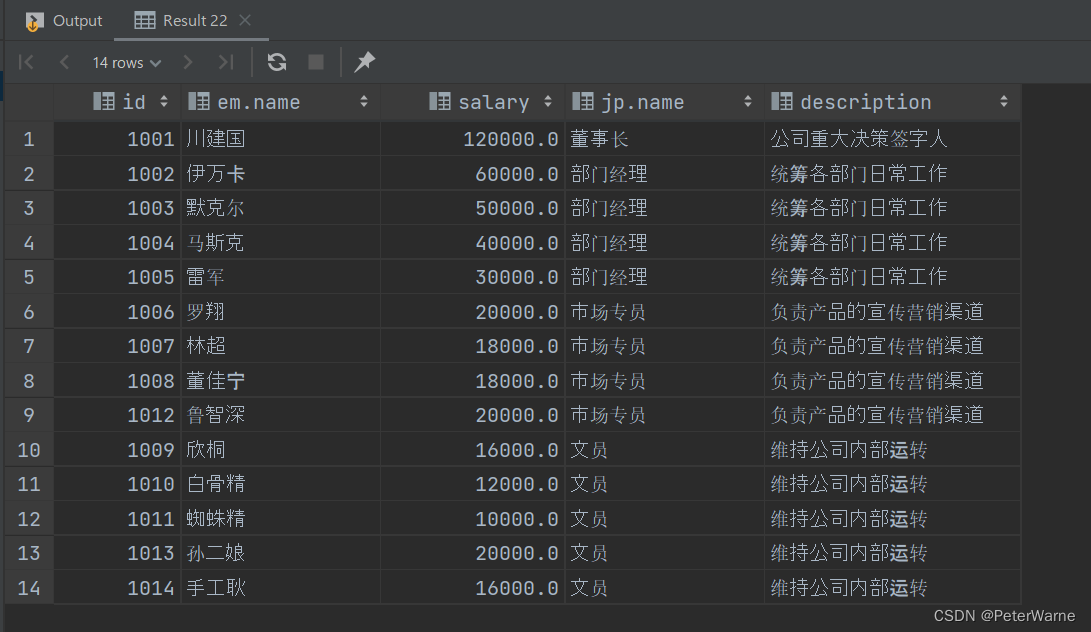Select id cell 1012
1091x632 pixels.
(117, 415)
